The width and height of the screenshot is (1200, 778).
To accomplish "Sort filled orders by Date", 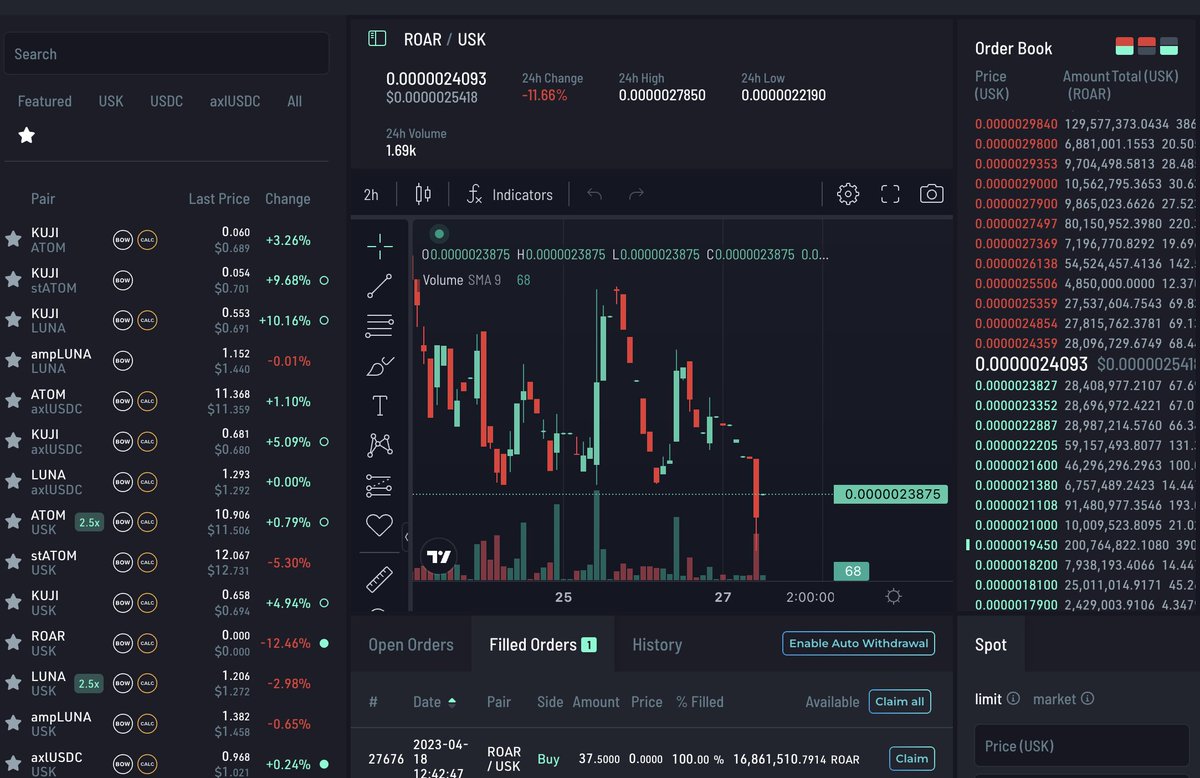I will [435, 702].
